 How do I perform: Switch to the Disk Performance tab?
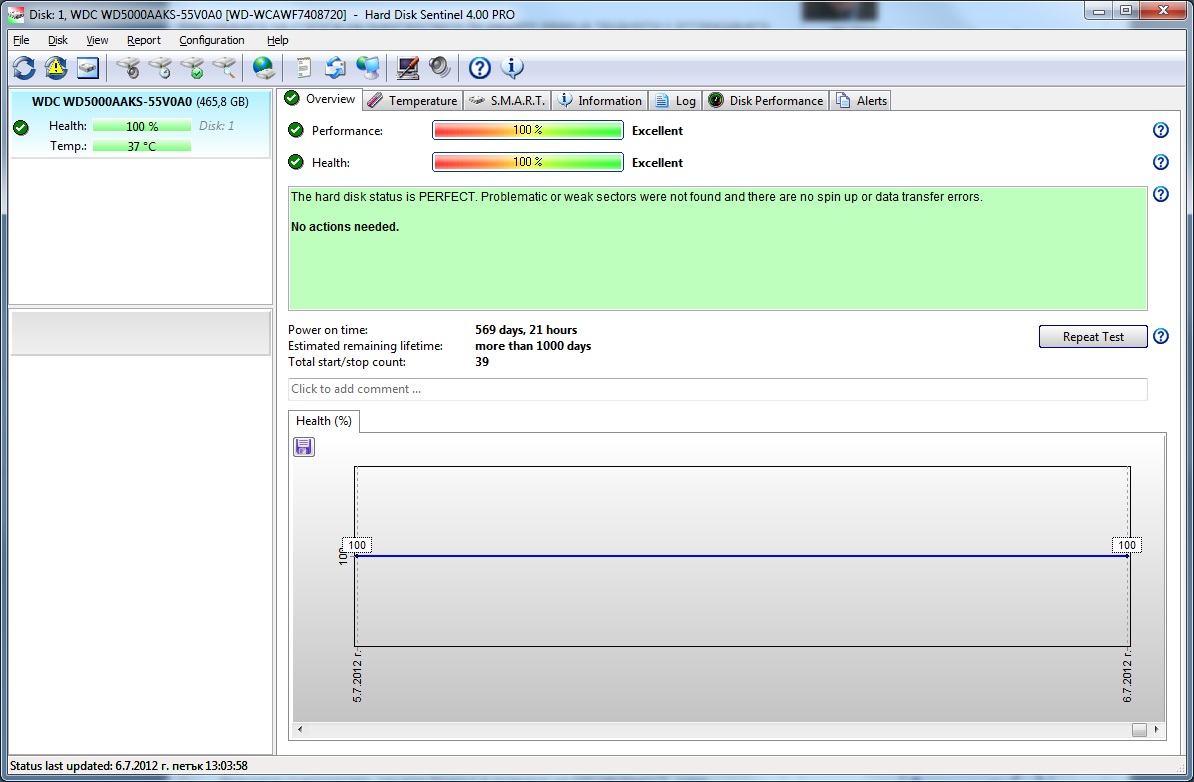pos(766,101)
